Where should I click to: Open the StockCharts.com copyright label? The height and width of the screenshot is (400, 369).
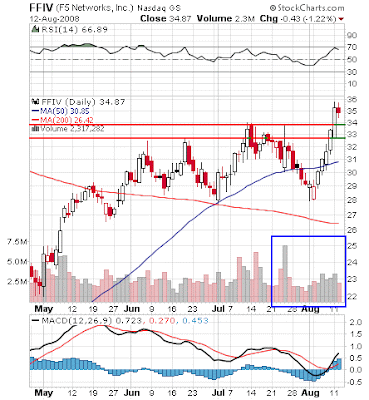307,8
